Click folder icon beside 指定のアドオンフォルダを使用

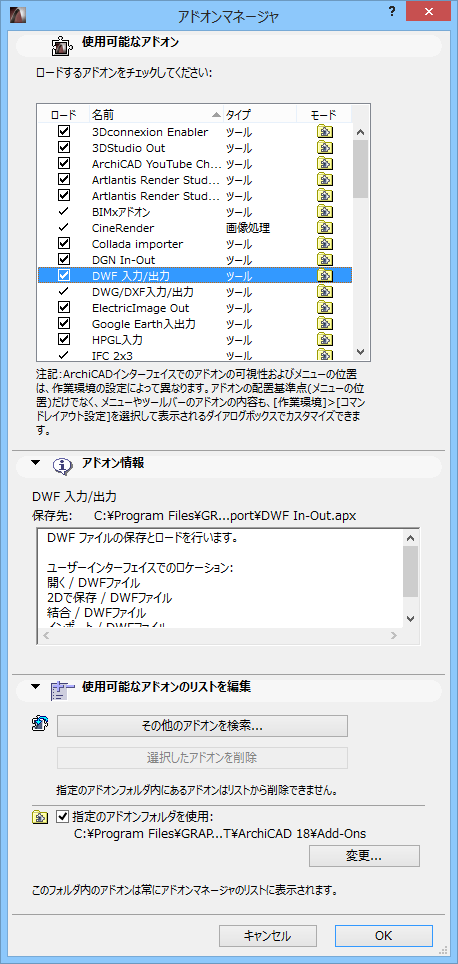[x=39, y=817]
